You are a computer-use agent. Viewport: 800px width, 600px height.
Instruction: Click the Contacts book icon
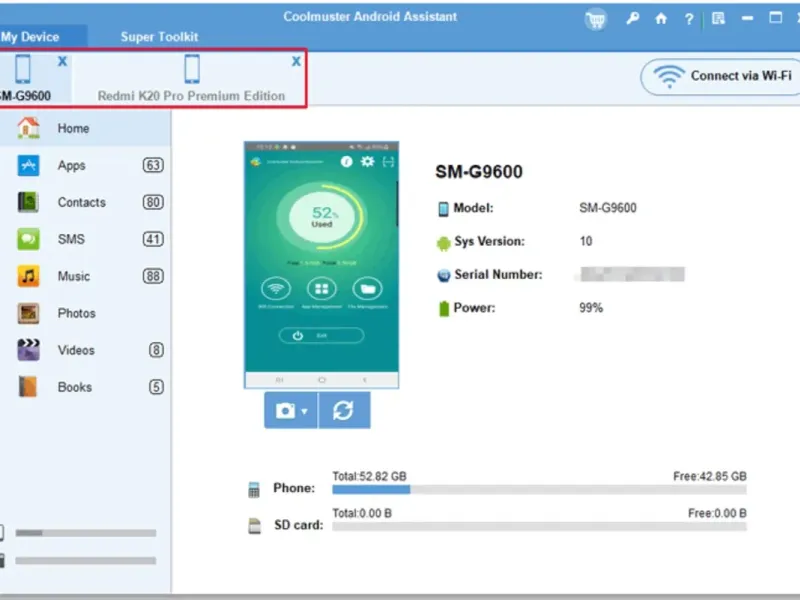click(x=28, y=202)
